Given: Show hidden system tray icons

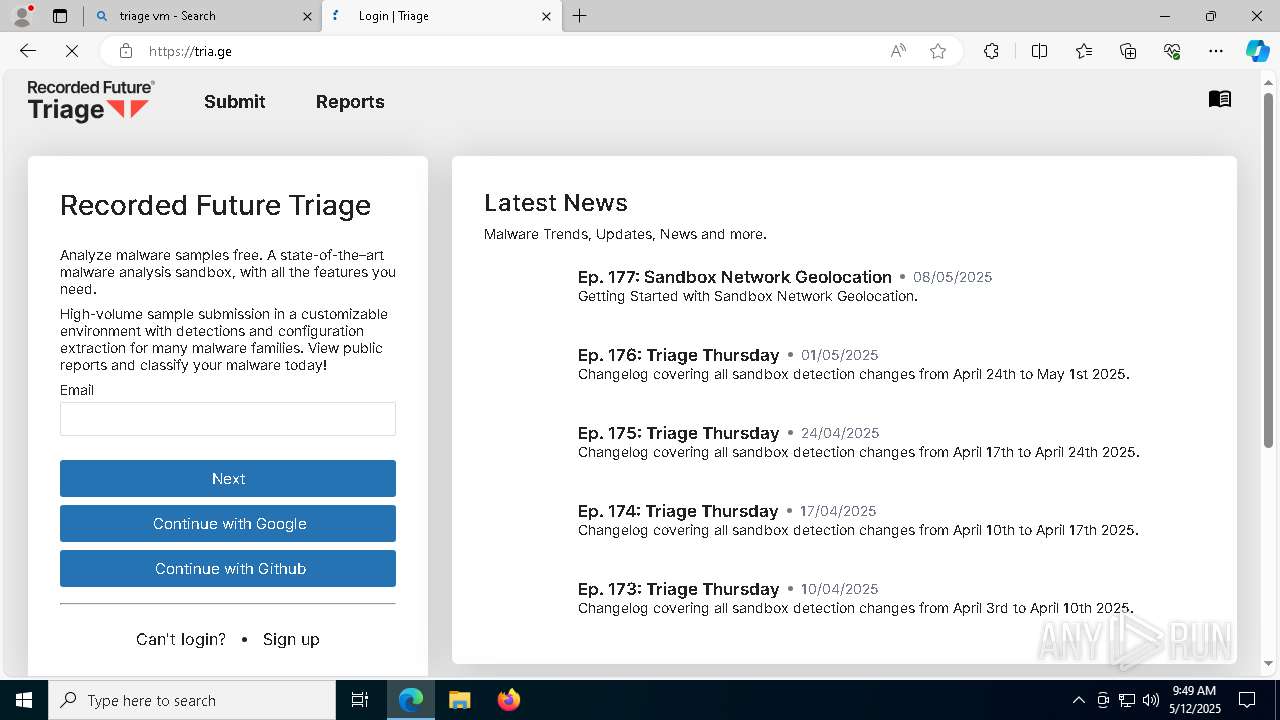Looking at the screenshot, I should [1078, 700].
